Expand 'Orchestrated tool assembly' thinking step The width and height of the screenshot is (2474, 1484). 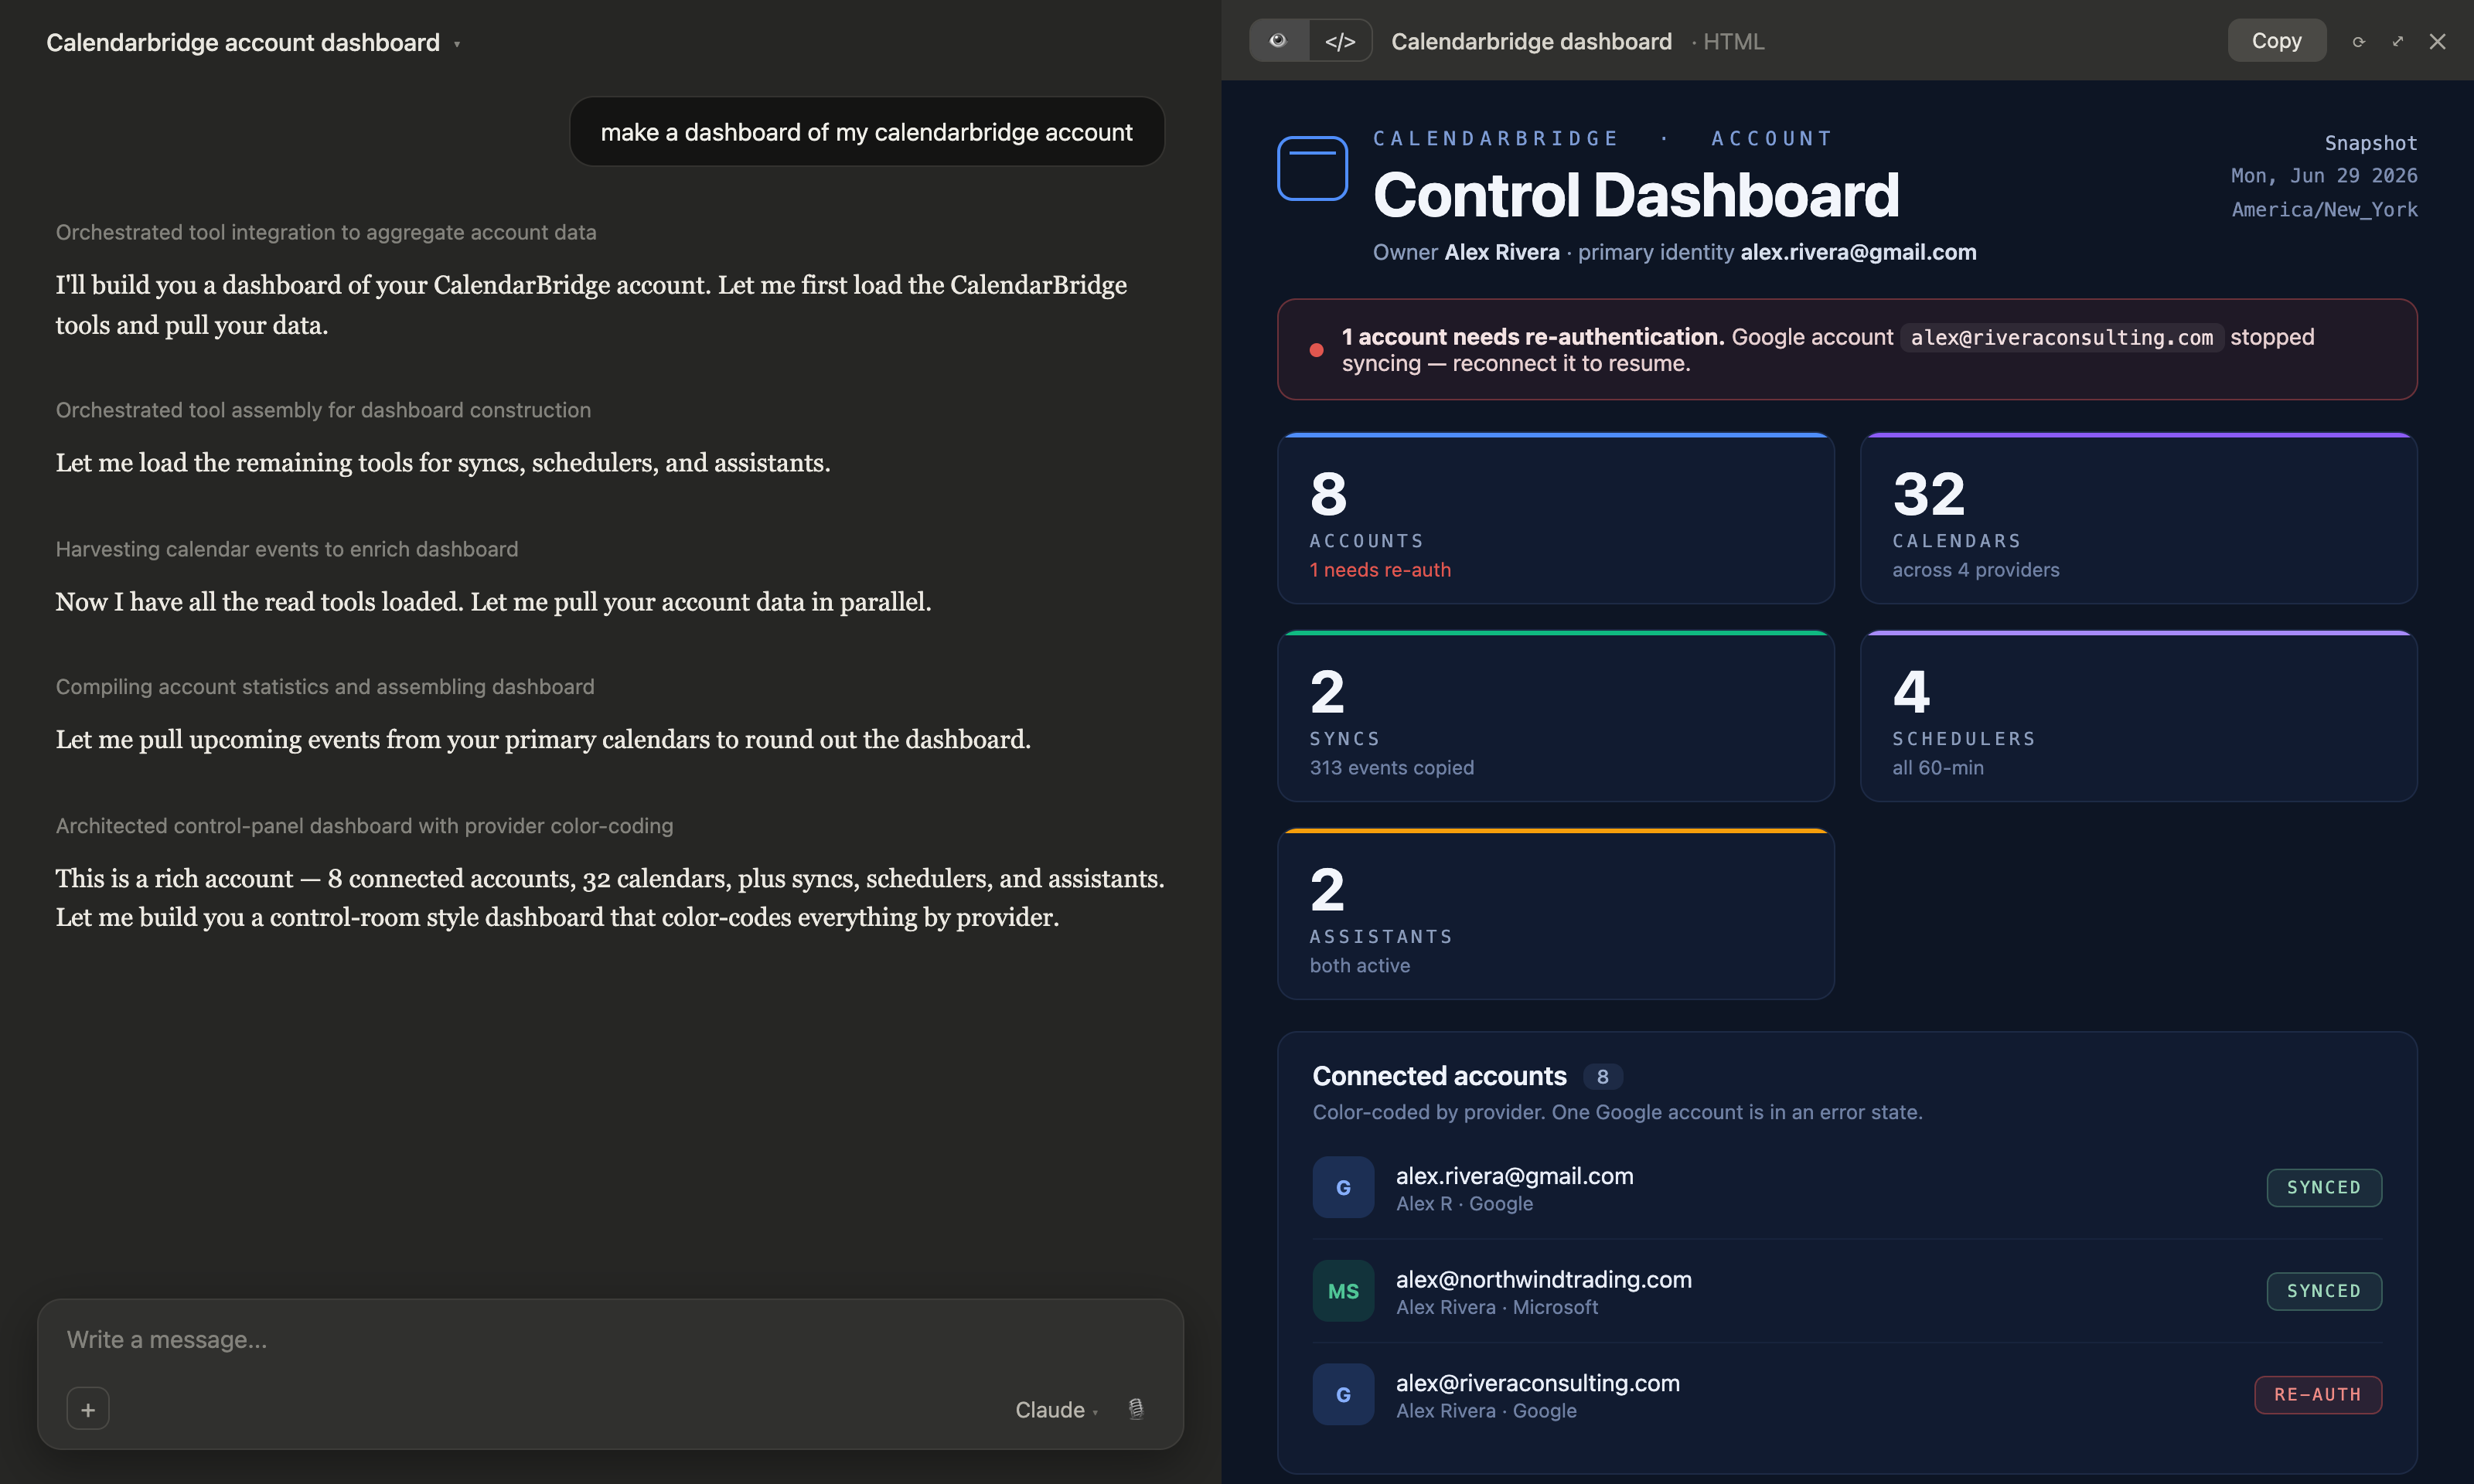323,410
